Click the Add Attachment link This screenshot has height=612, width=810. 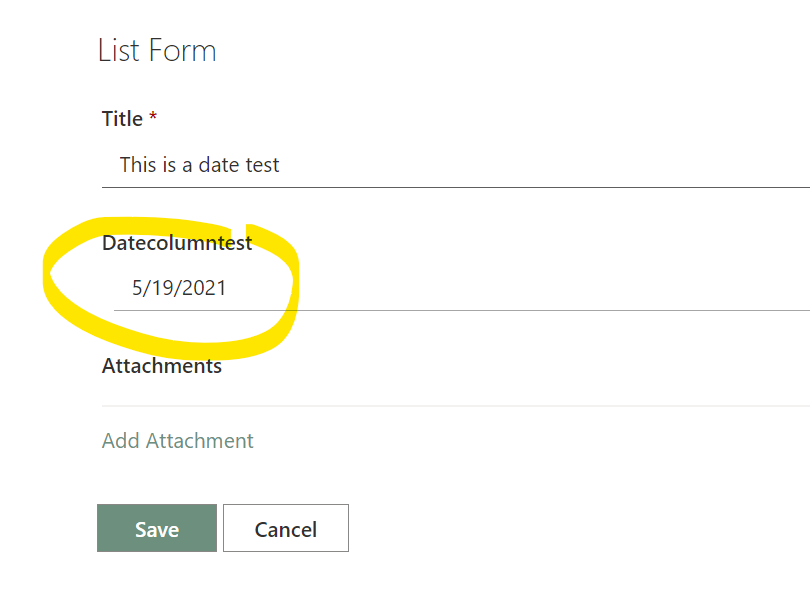pos(177,440)
